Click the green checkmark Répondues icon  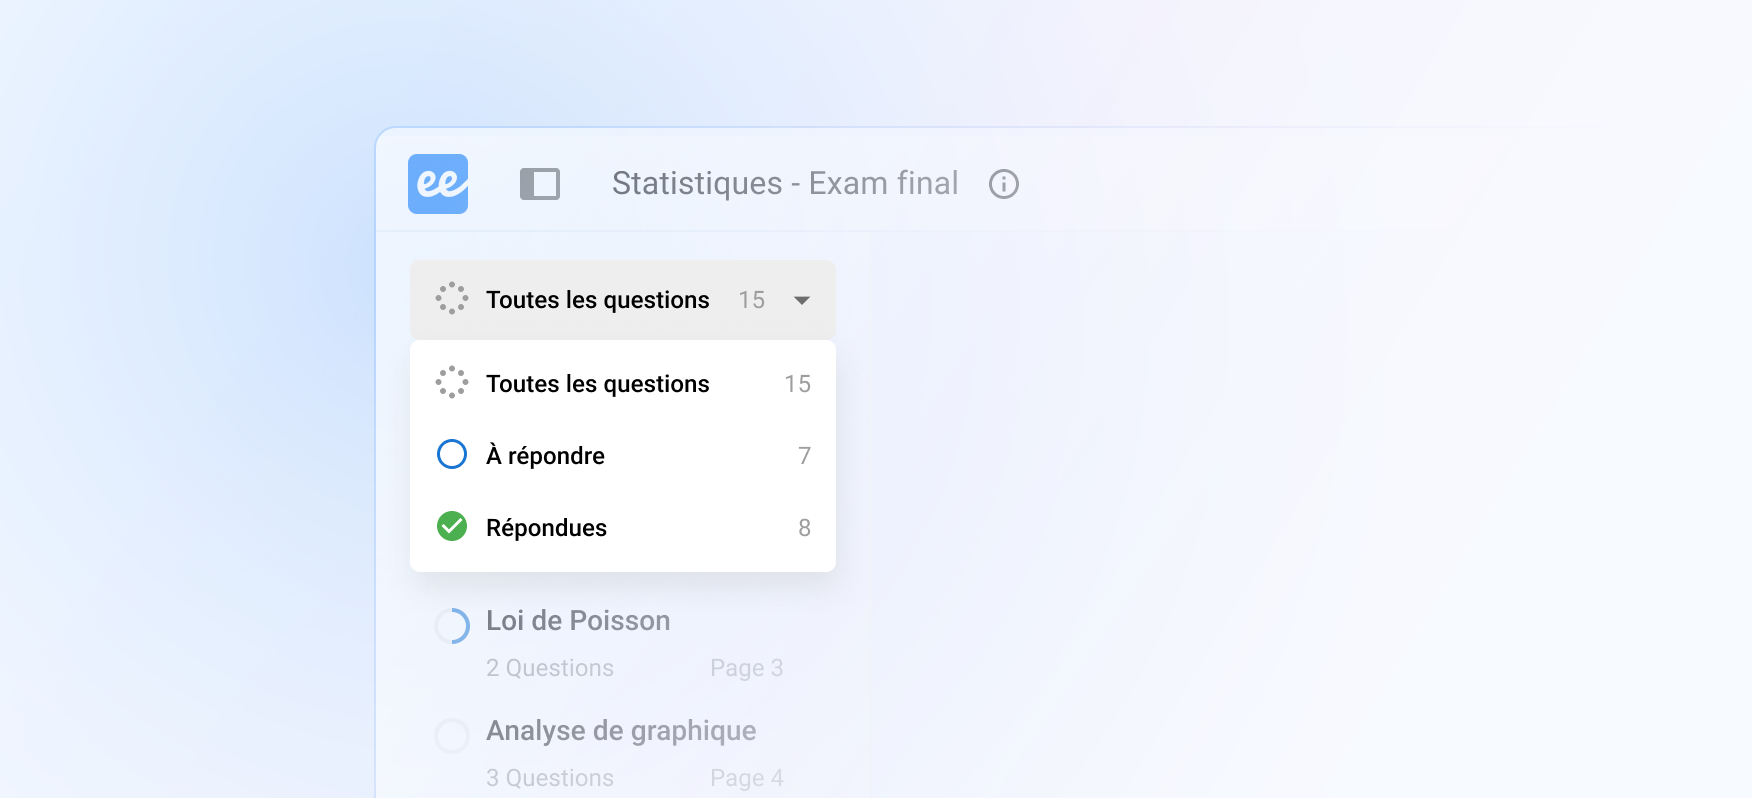click(452, 526)
